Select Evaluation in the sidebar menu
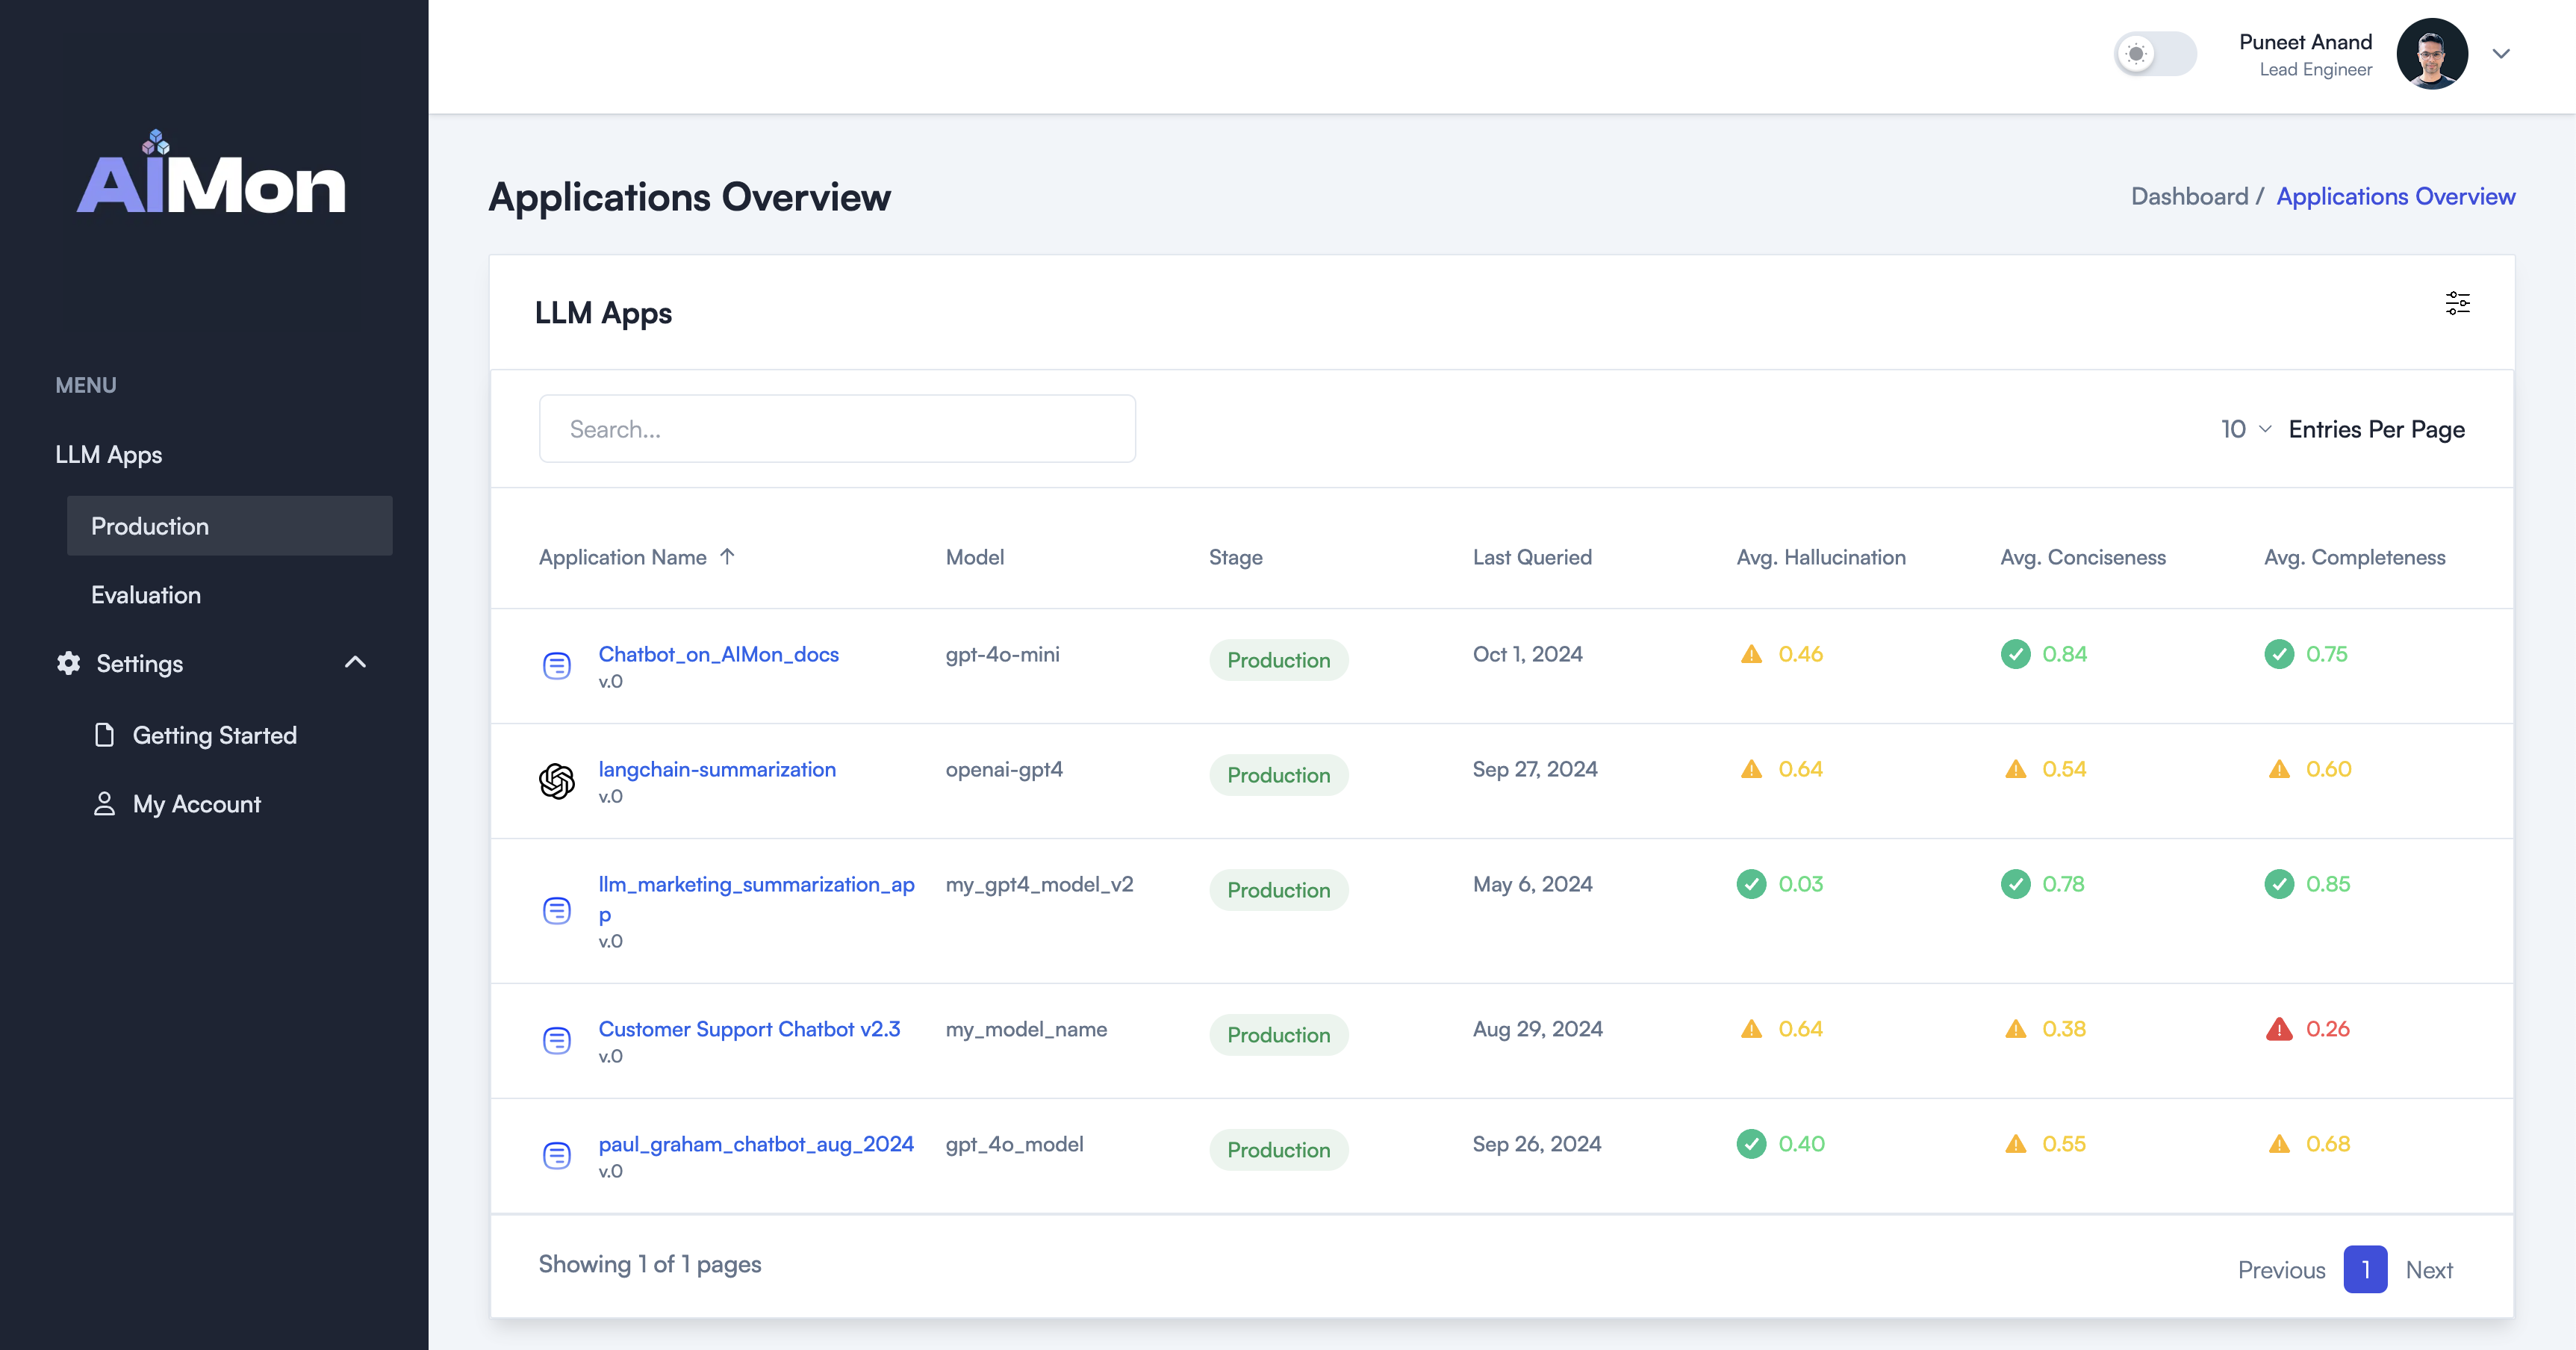 coord(146,595)
